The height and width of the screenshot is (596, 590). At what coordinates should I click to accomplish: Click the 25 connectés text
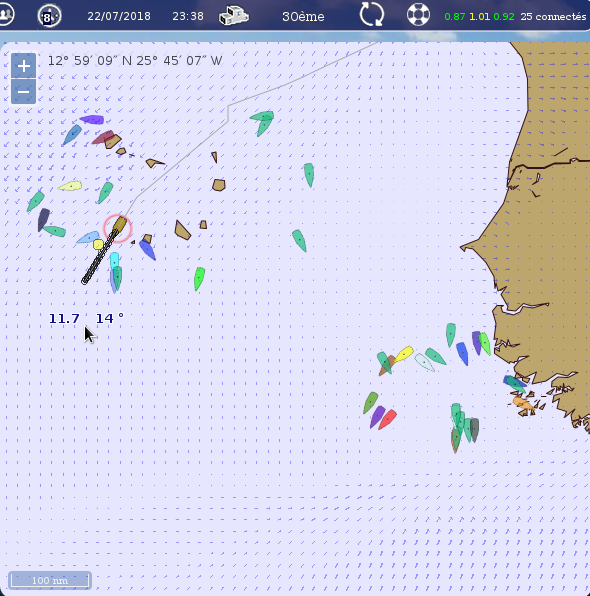(554, 17)
